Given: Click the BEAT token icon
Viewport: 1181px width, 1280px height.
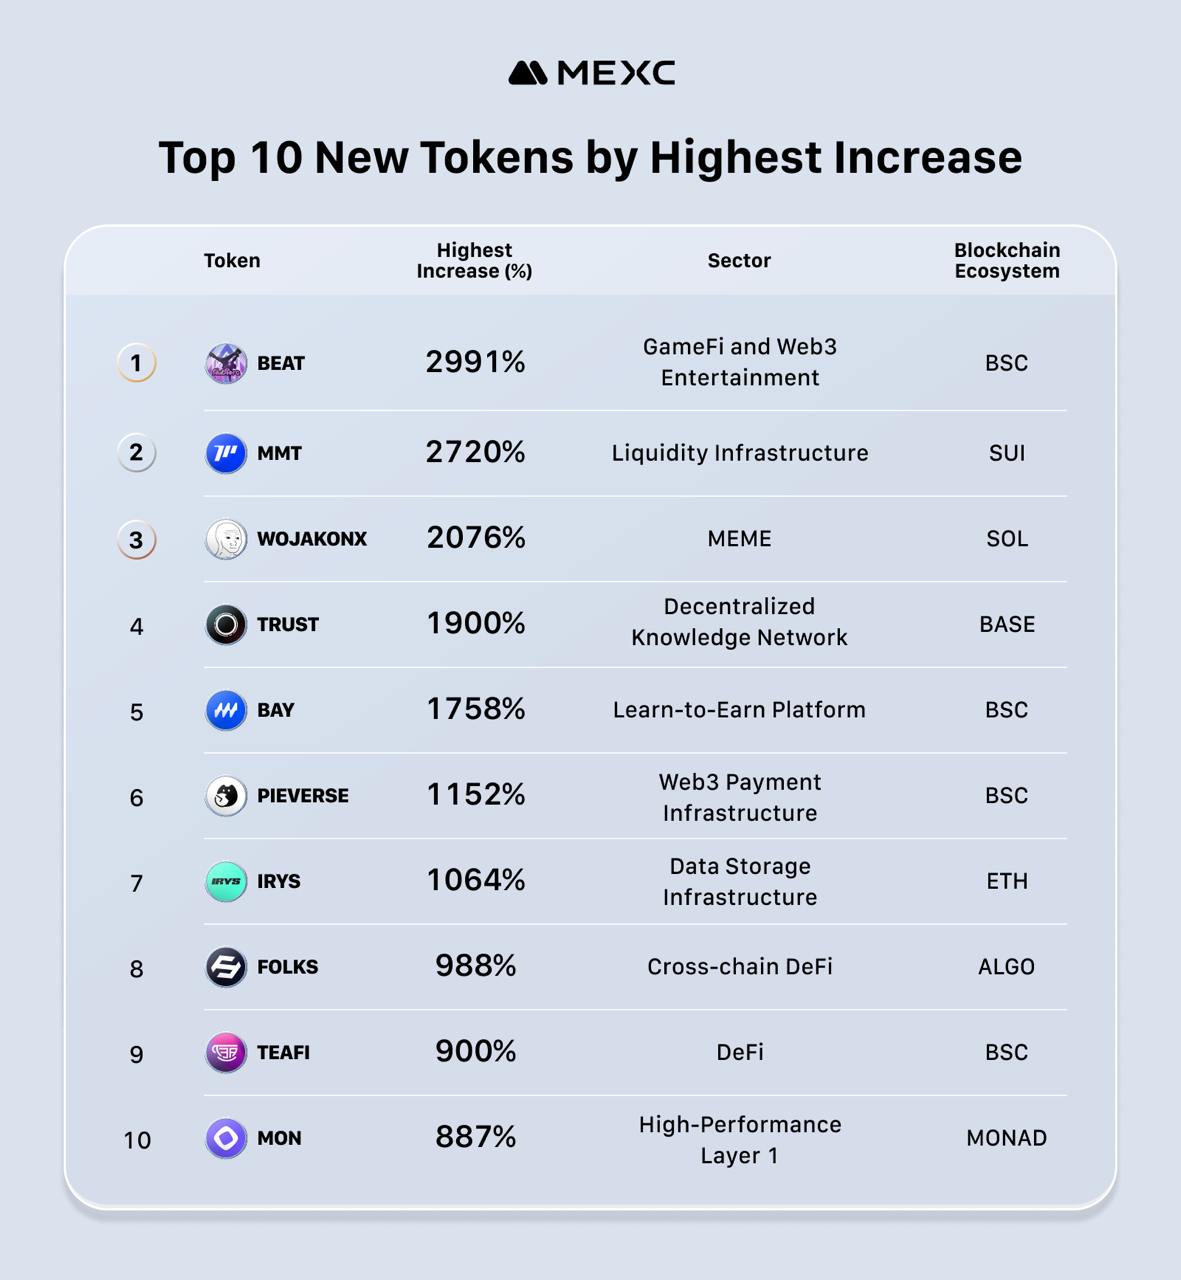Looking at the screenshot, I should (226, 363).
